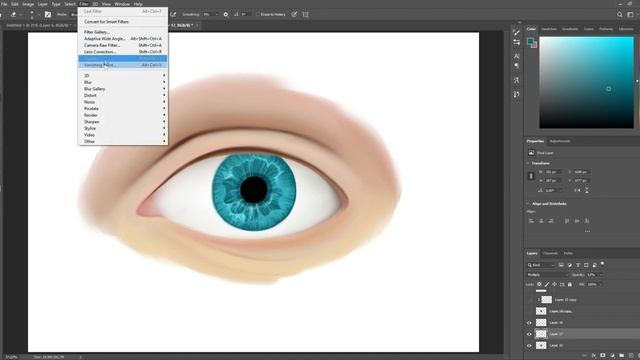Click the align right edges icon
Viewport: 640px width, 360px height.
tap(551, 221)
